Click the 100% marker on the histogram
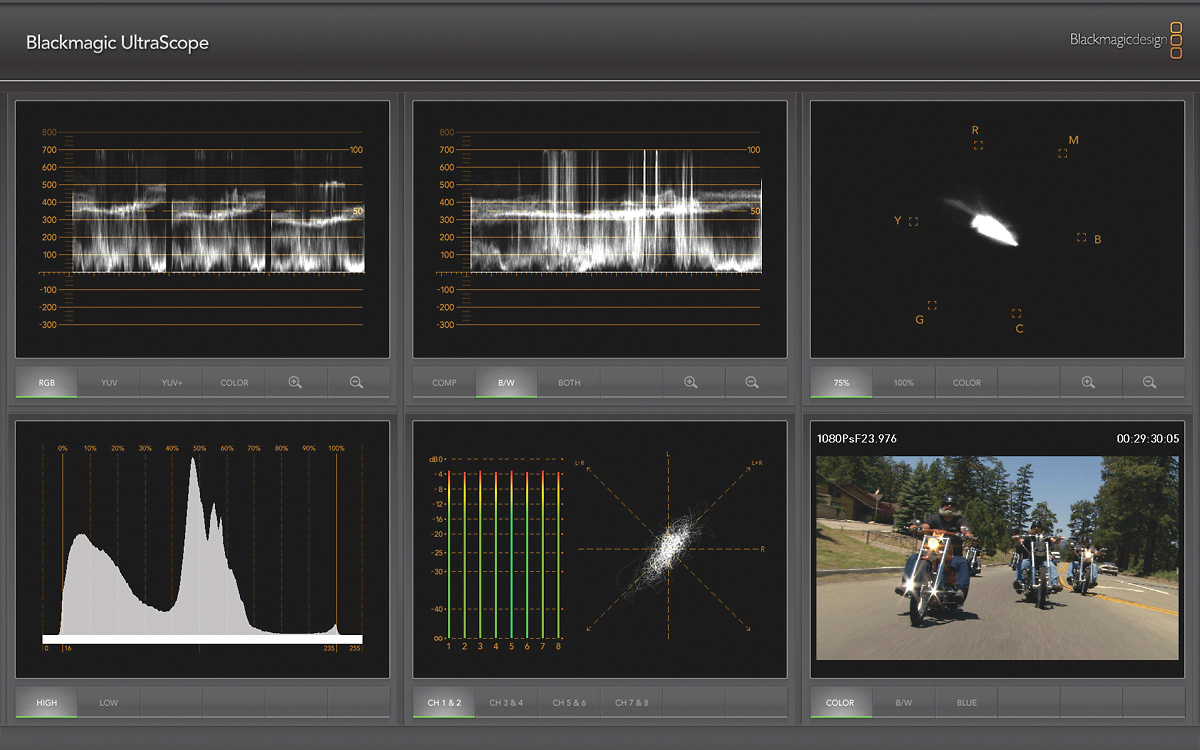This screenshot has width=1200, height=750. point(336,448)
